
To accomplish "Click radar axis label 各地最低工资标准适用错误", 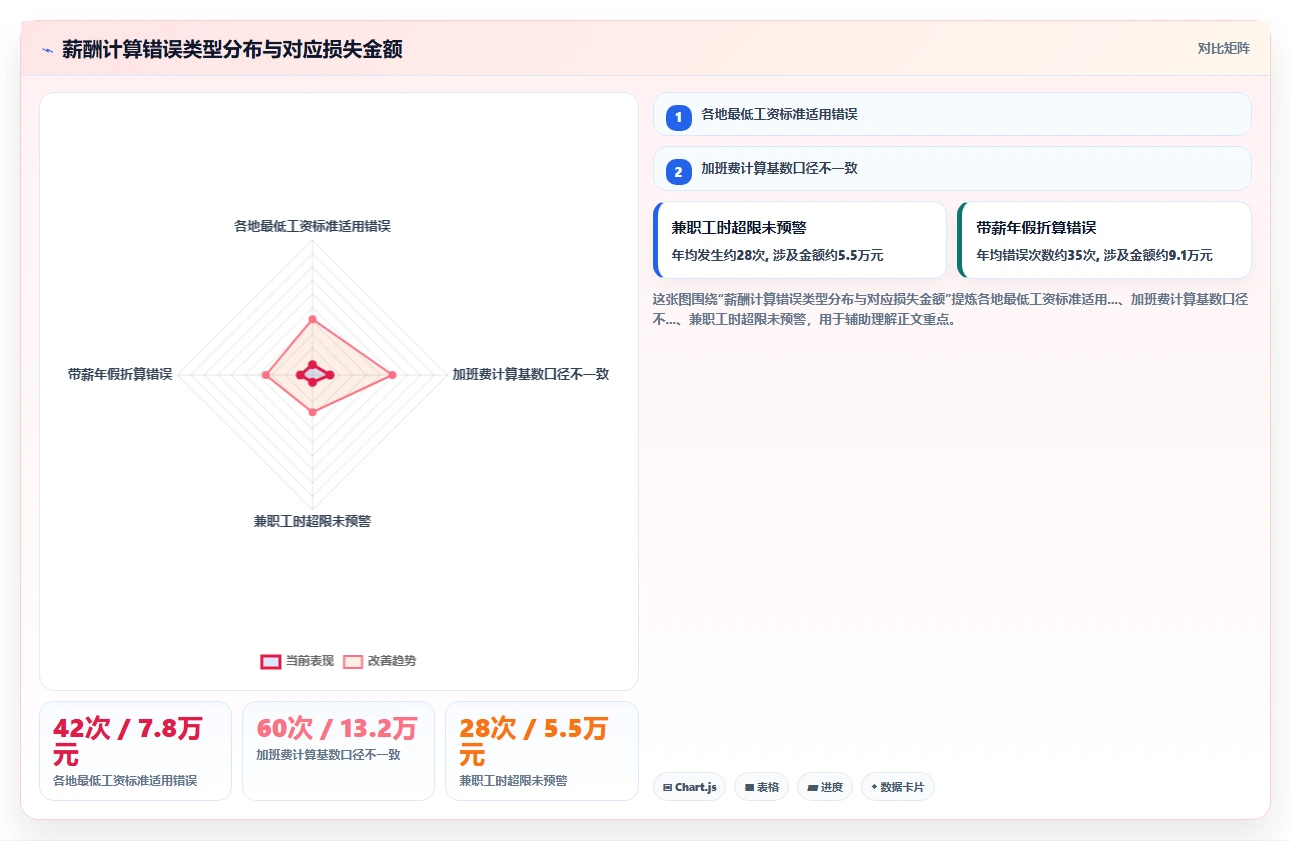I will pos(312,227).
